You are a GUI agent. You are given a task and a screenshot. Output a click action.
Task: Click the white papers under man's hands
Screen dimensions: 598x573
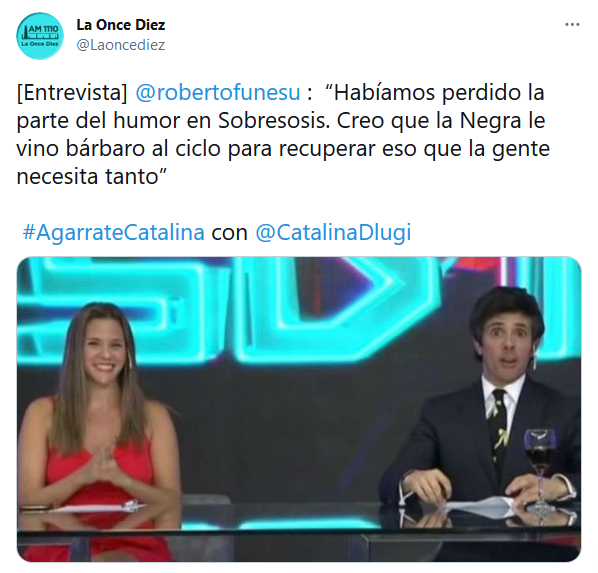481,506
